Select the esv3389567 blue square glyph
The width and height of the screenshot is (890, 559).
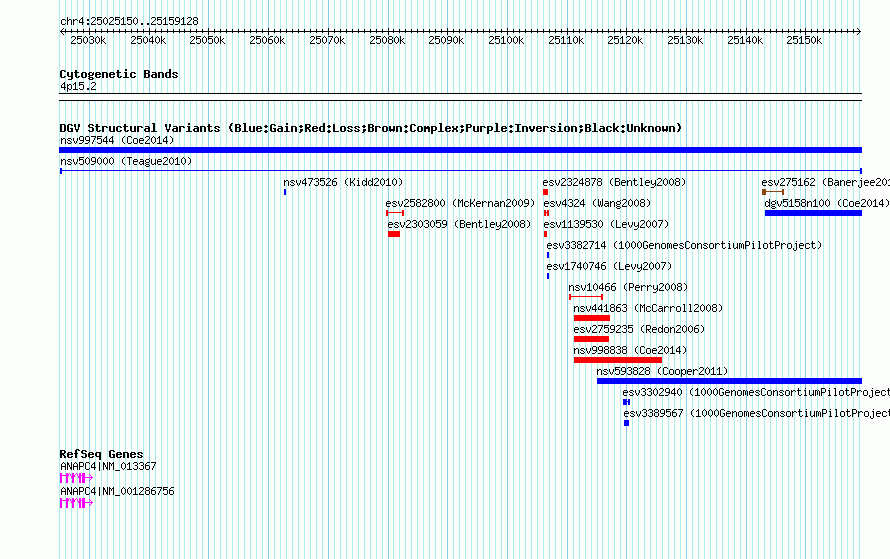[x=627, y=423]
